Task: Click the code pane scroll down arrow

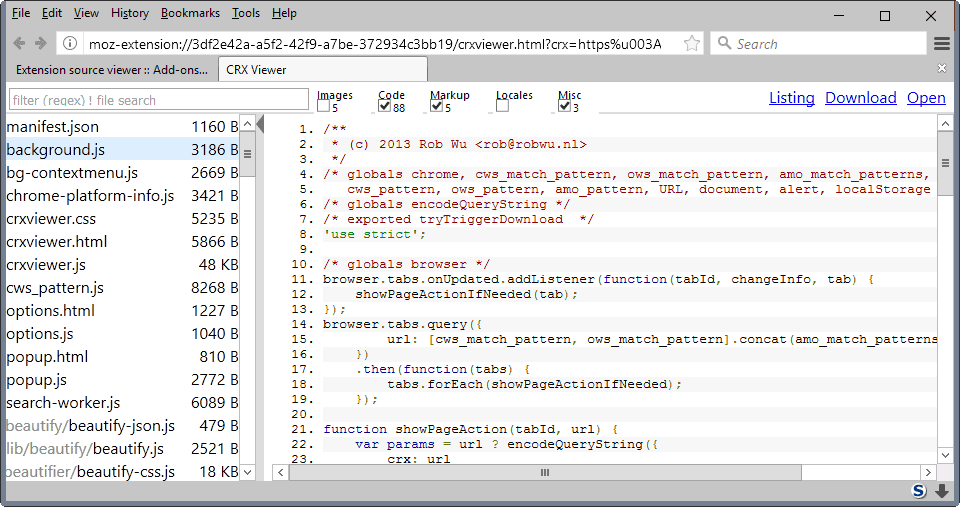Action: click(x=945, y=455)
